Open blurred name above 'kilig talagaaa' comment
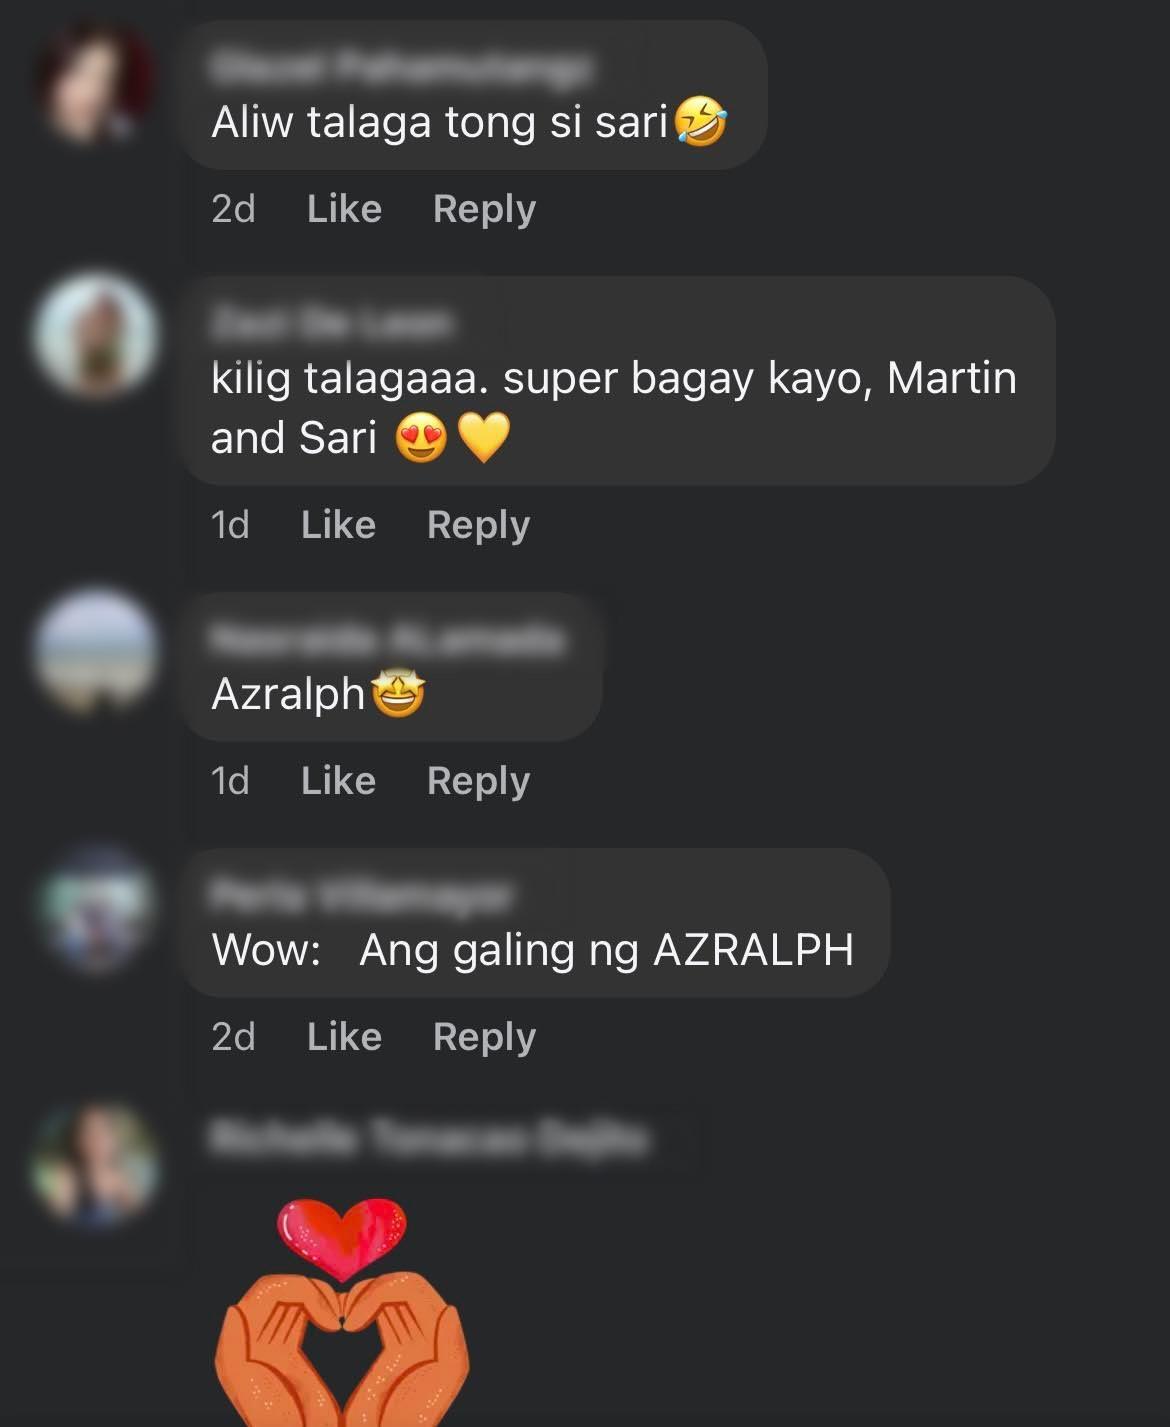The width and height of the screenshot is (1170, 1427). click(332, 323)
